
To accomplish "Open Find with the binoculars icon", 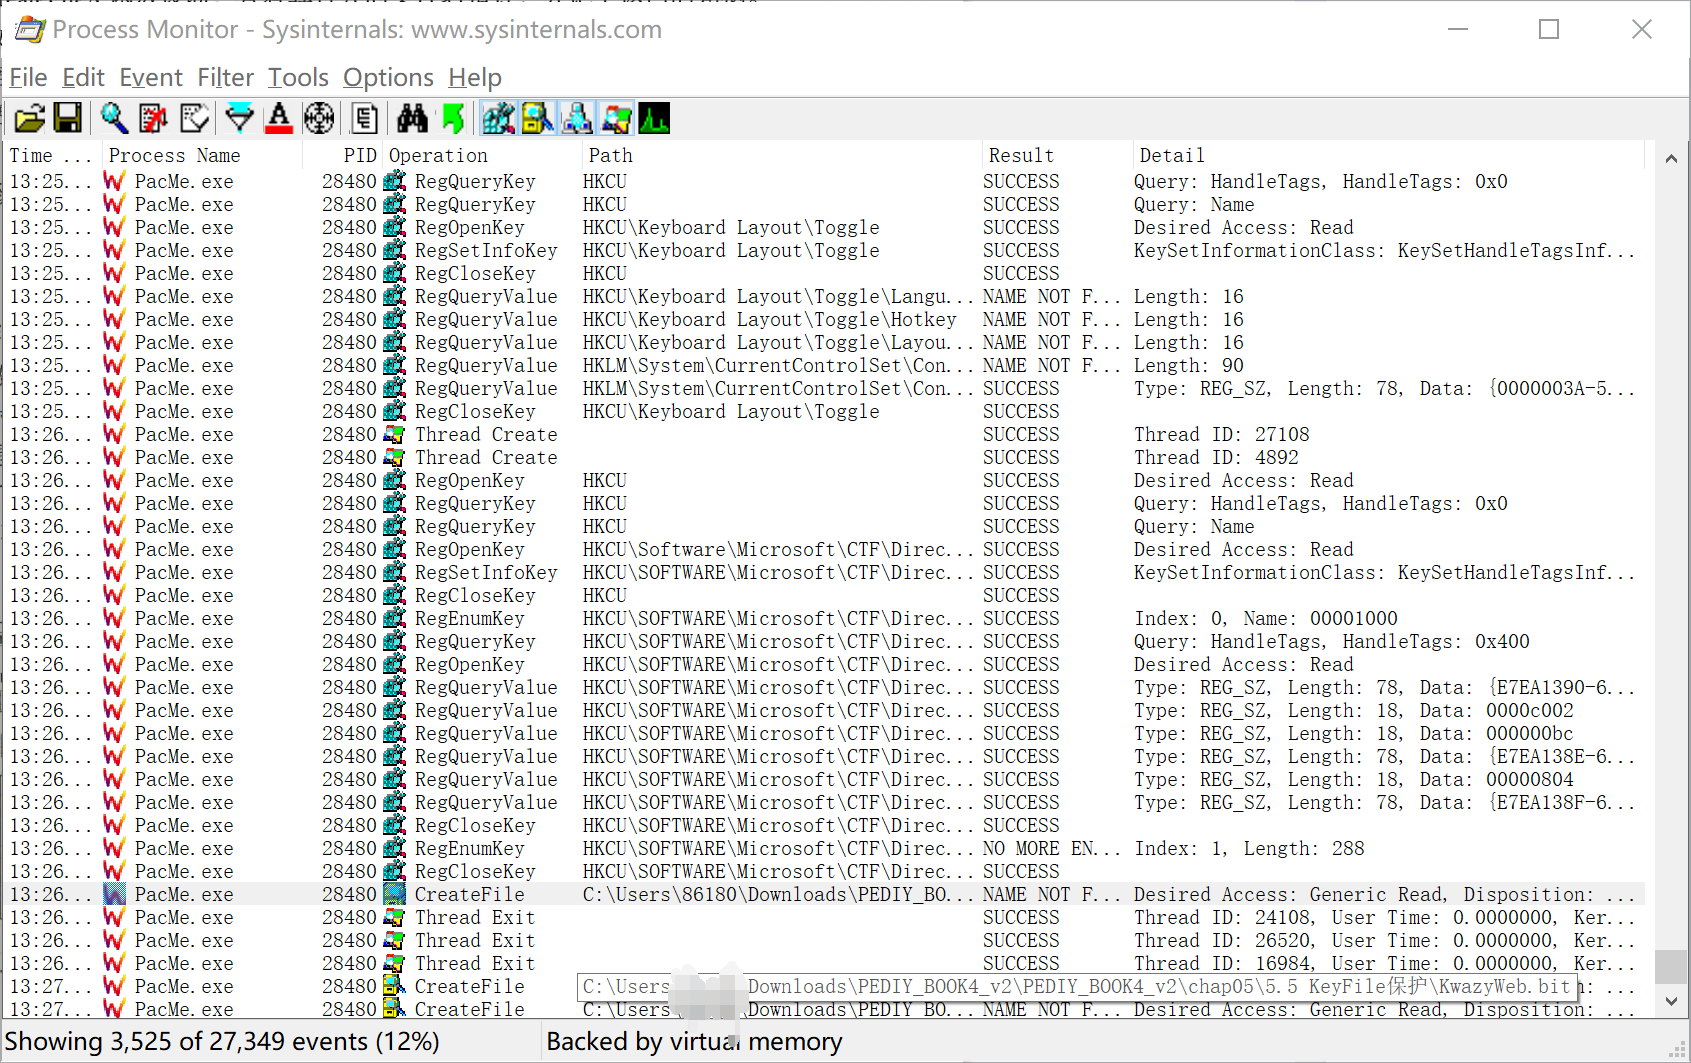I will 412,119.
